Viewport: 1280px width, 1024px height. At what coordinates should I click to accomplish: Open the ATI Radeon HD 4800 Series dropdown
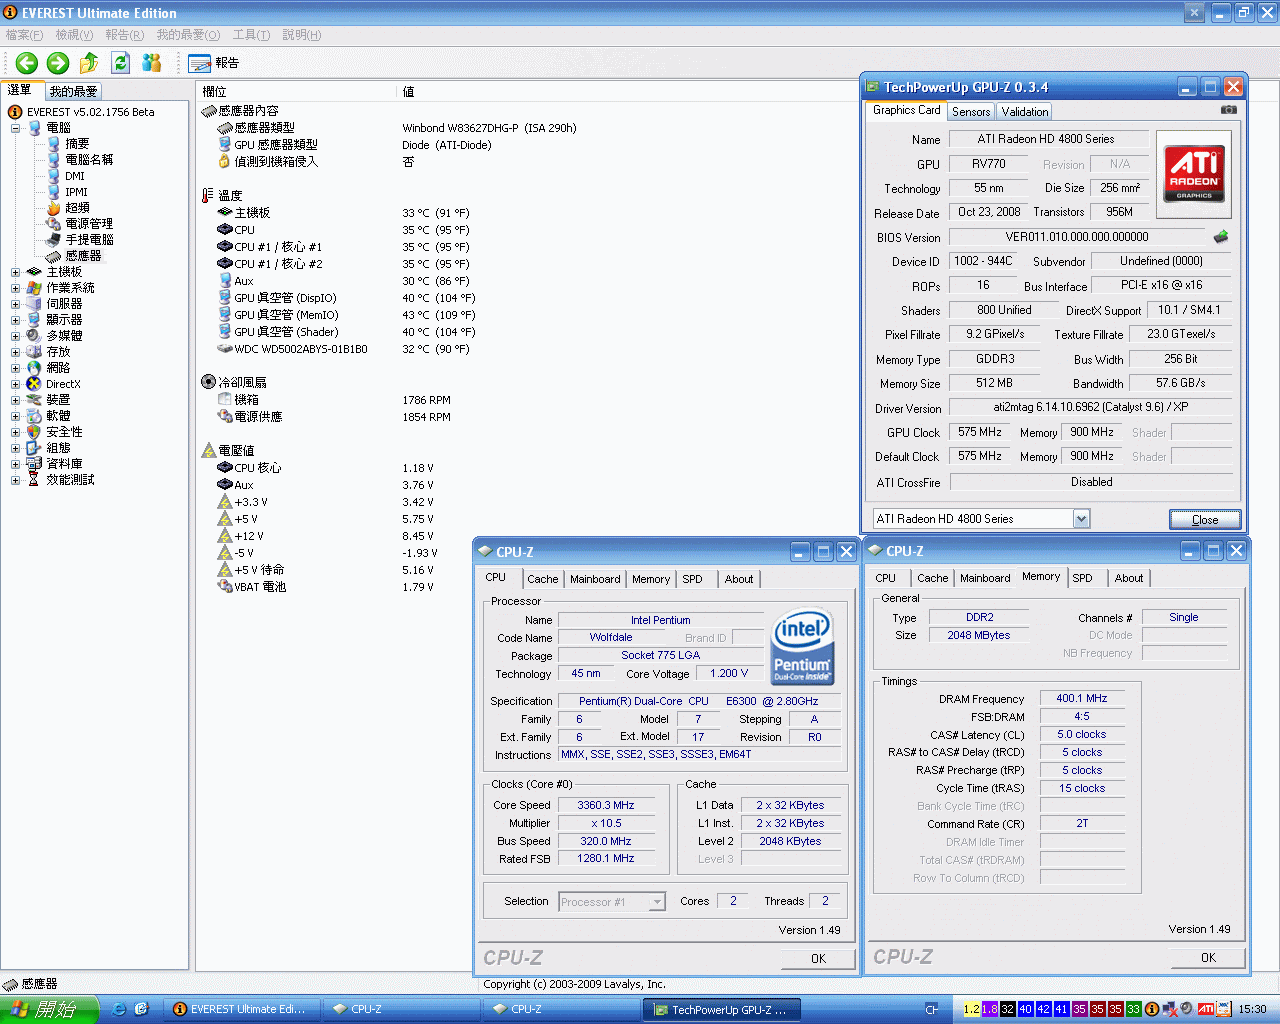pos(1081,519)
